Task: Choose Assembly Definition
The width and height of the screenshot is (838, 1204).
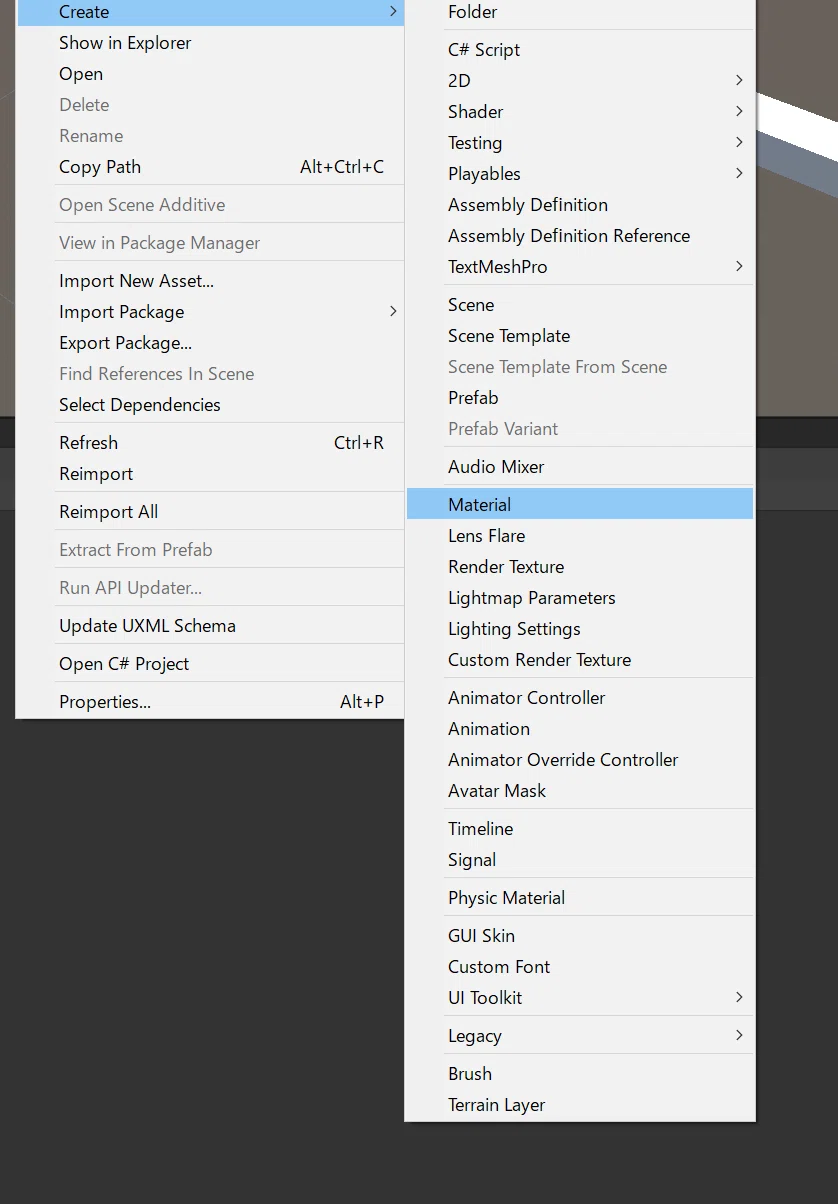Action: pos(580,205)
